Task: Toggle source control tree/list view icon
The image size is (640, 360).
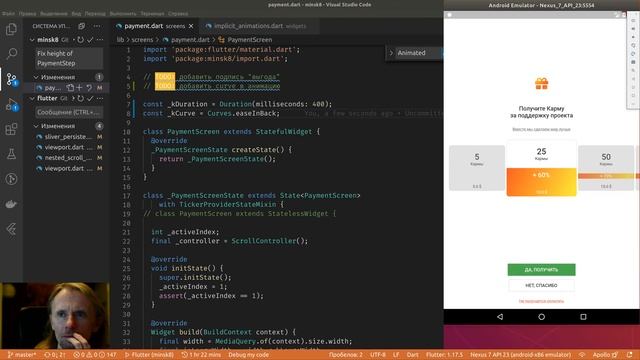Action: pos(82,26)
